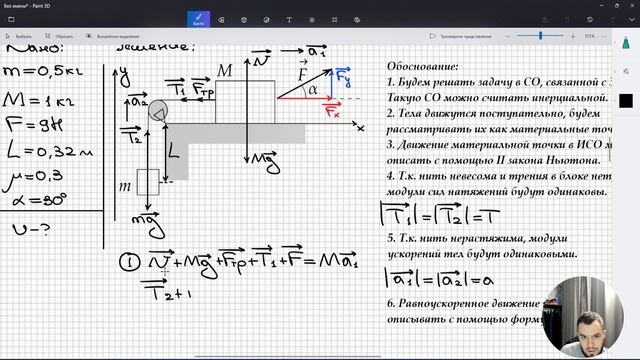Click the black color swatch
This screenshot has height=360, width=640.
tap(626, 100)
